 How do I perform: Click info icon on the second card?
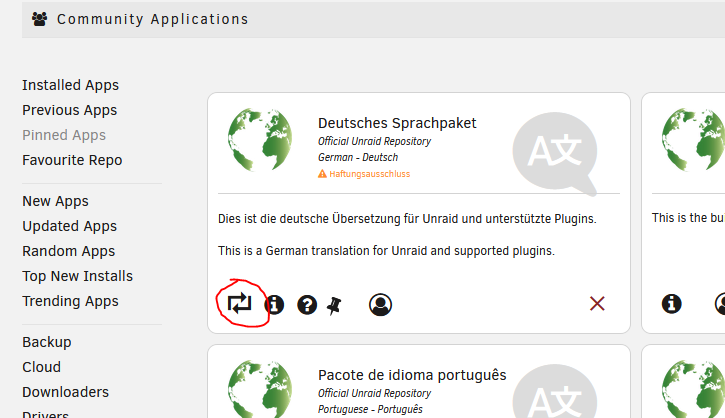[x=671, y=304]
